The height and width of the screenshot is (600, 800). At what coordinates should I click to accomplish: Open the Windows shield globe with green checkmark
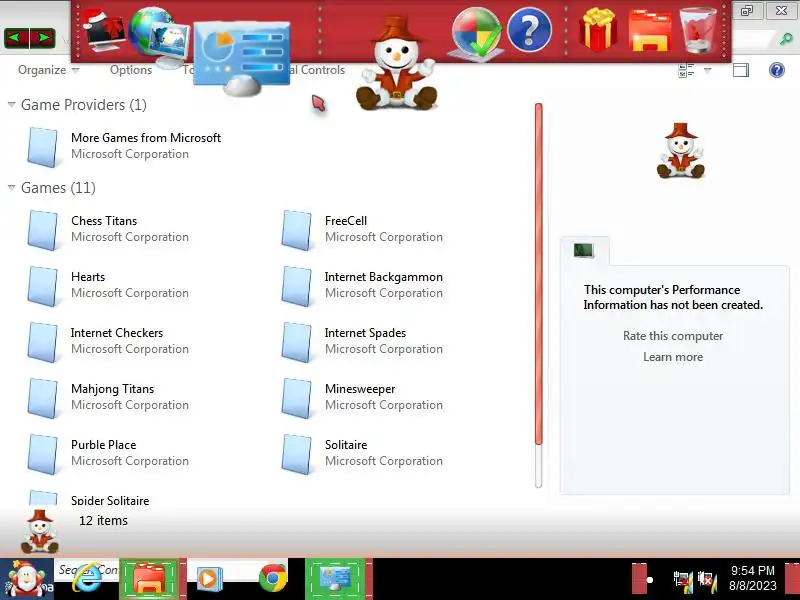[x=475, y=34]
